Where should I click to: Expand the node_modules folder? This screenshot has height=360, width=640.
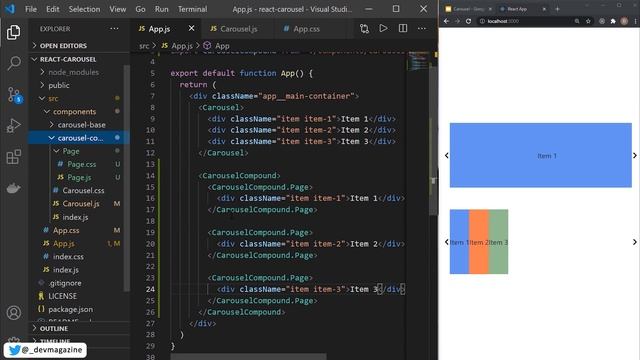tap(73, 72)
